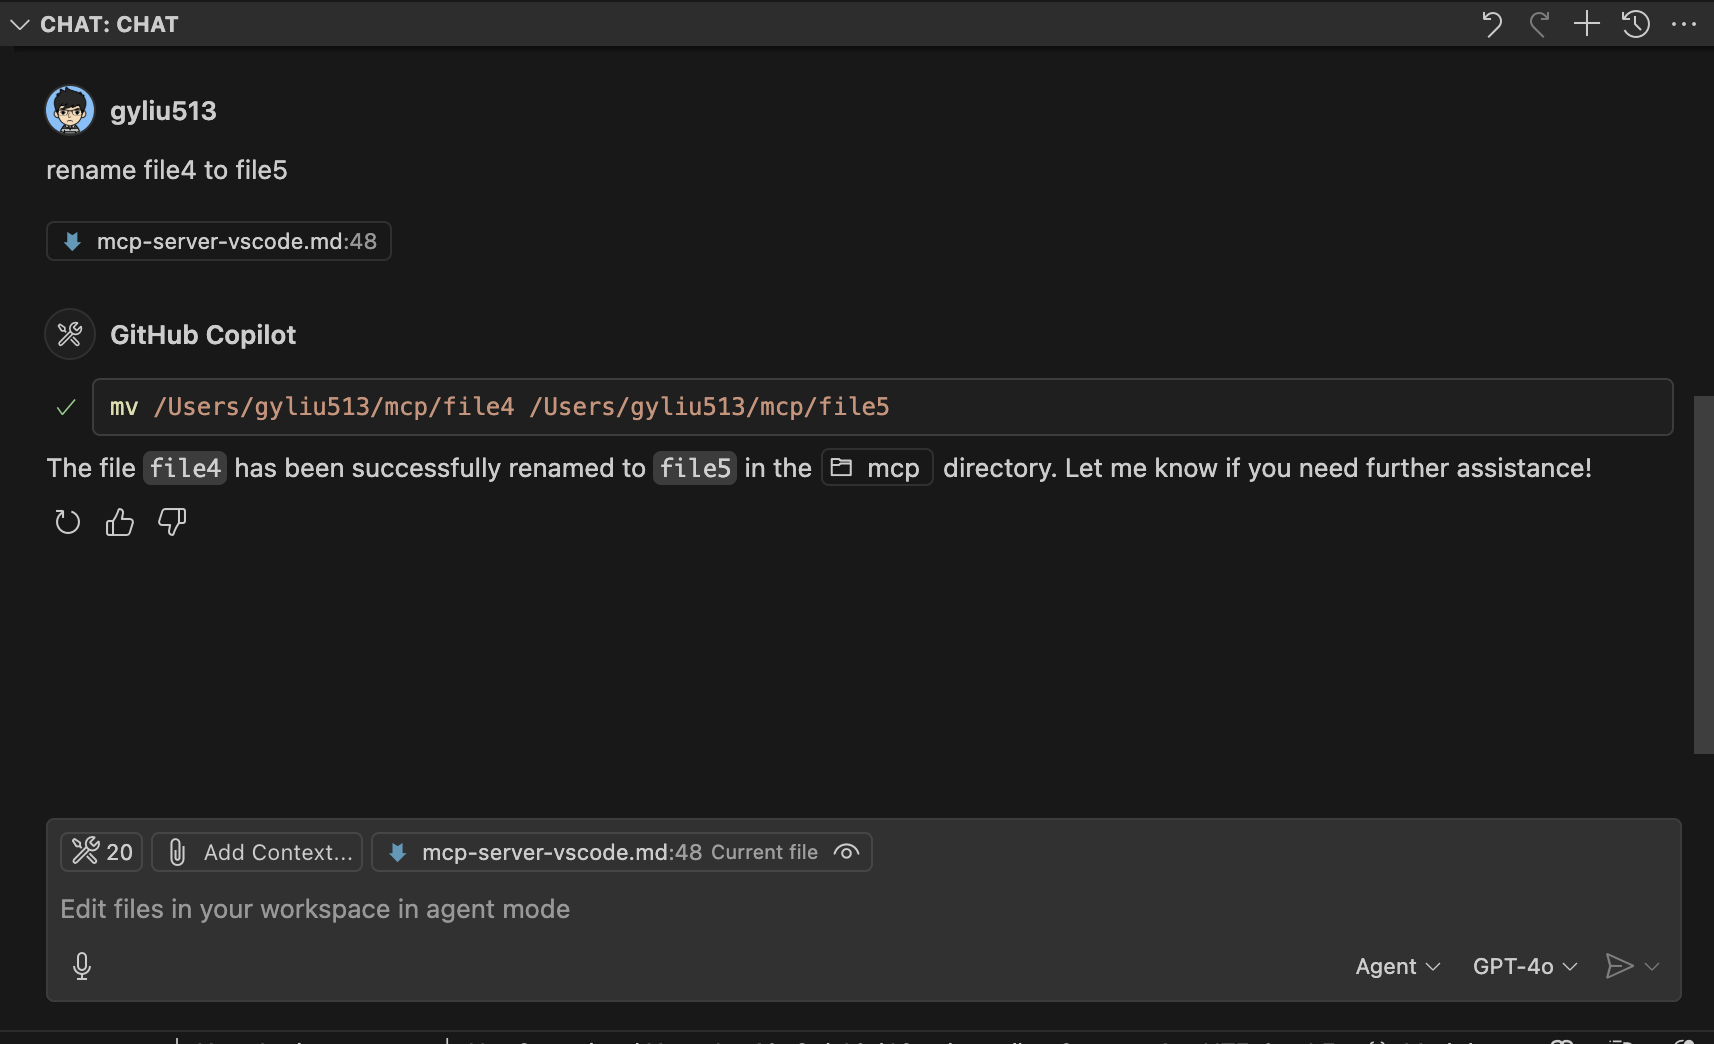Screen dimensions: 1714x1044
Task: Open mcp-server-vscode.md:48 attachment in user message
Action: [219, 241]
